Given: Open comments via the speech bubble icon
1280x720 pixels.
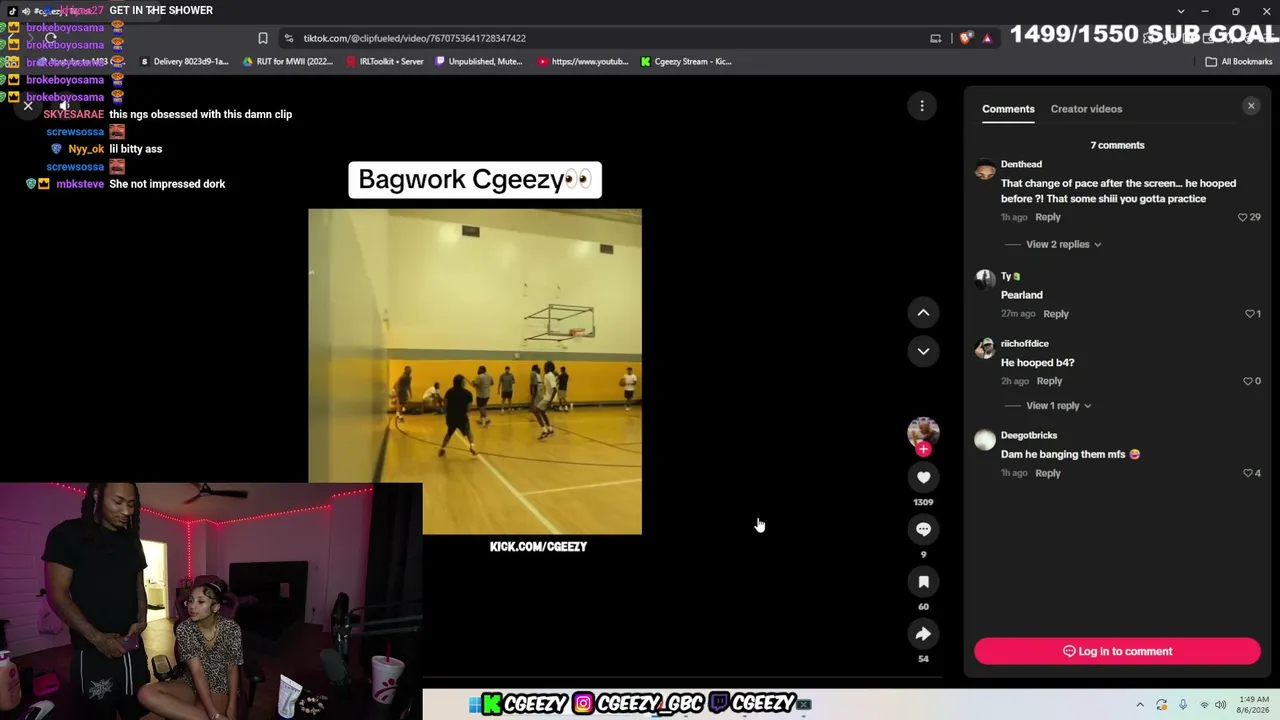Looking at the screenshot, I should (x=923, y=529).
